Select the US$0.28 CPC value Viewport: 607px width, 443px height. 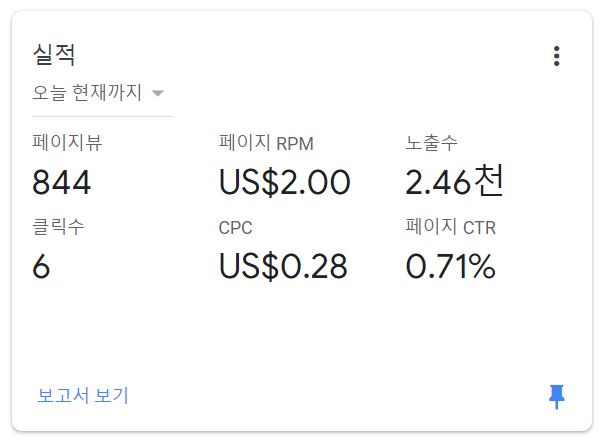click(283, 266)
